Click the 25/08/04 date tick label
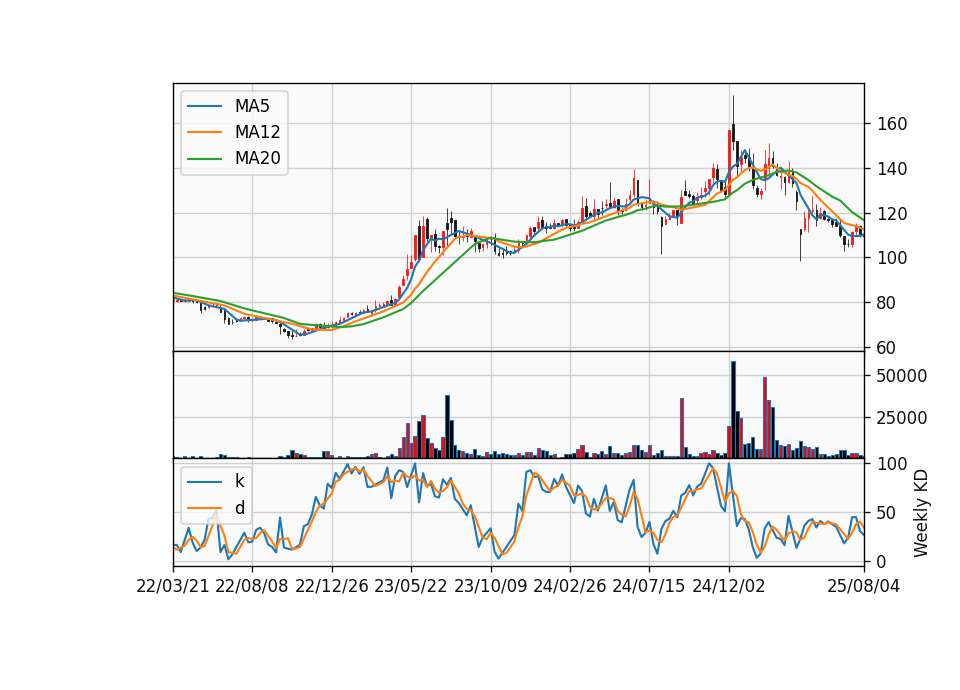960x690 pixels. click(x=864, y=586)
